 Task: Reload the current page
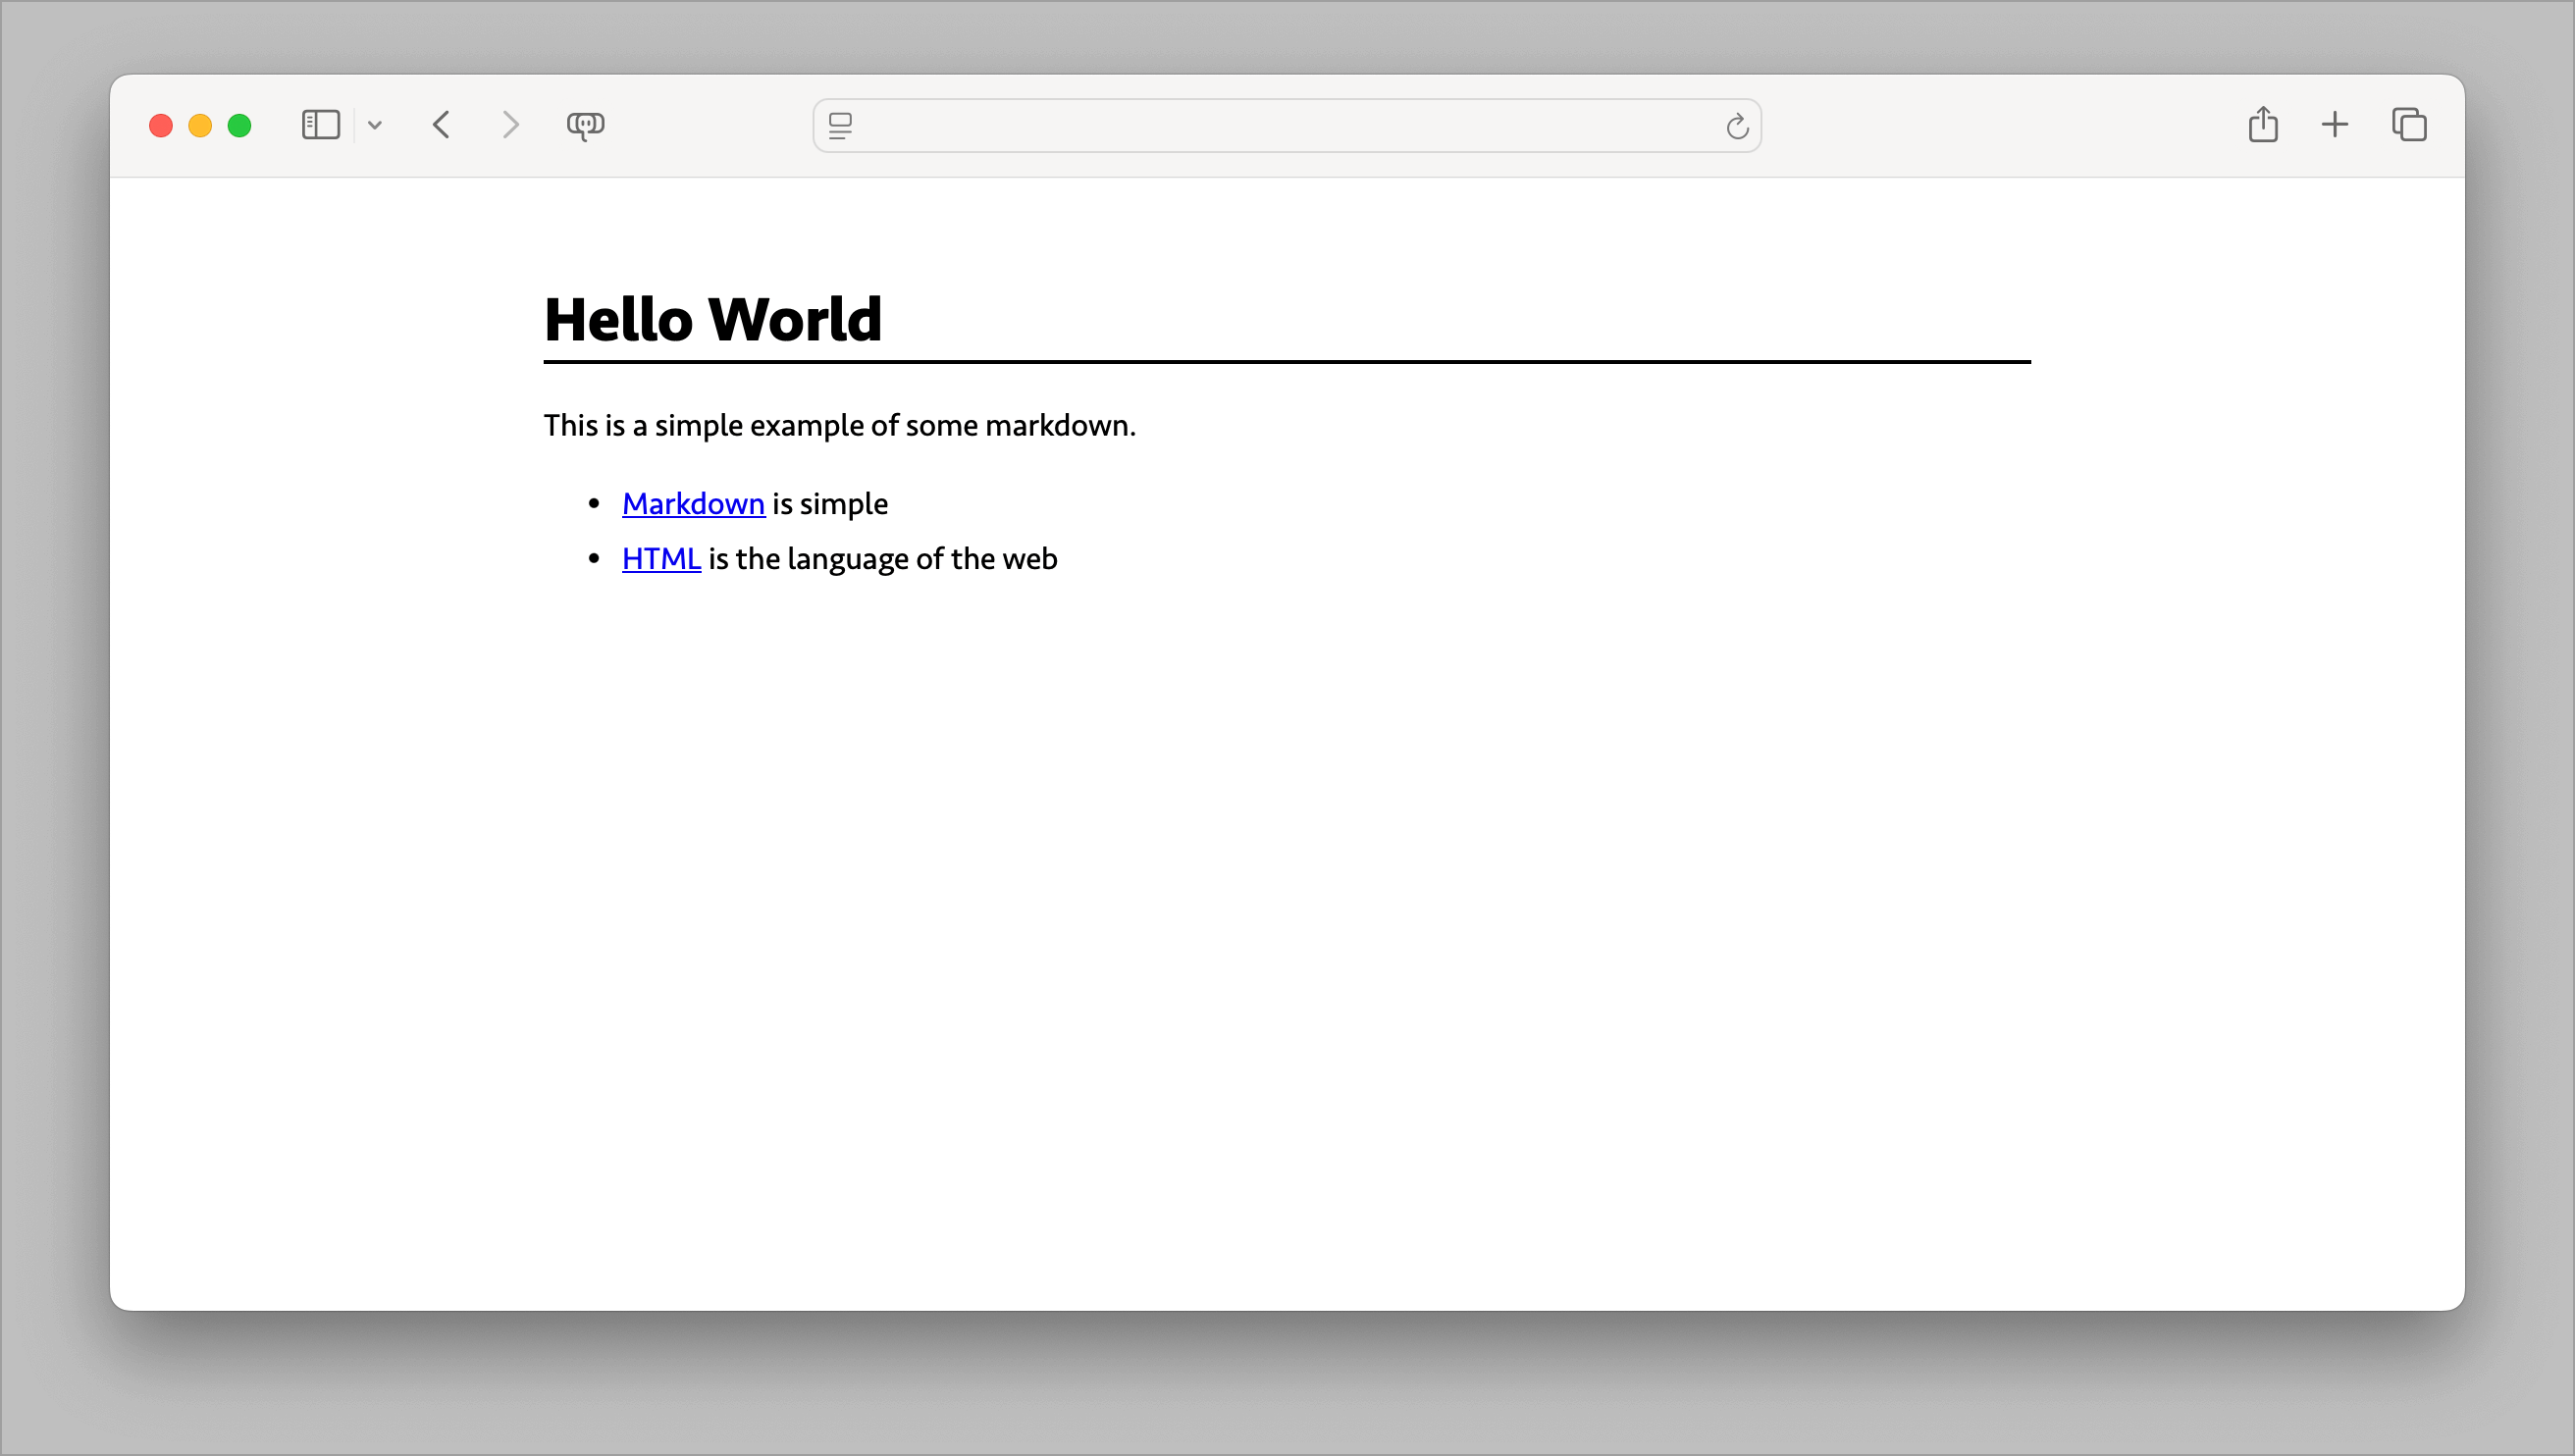(x=1736, y=125)
